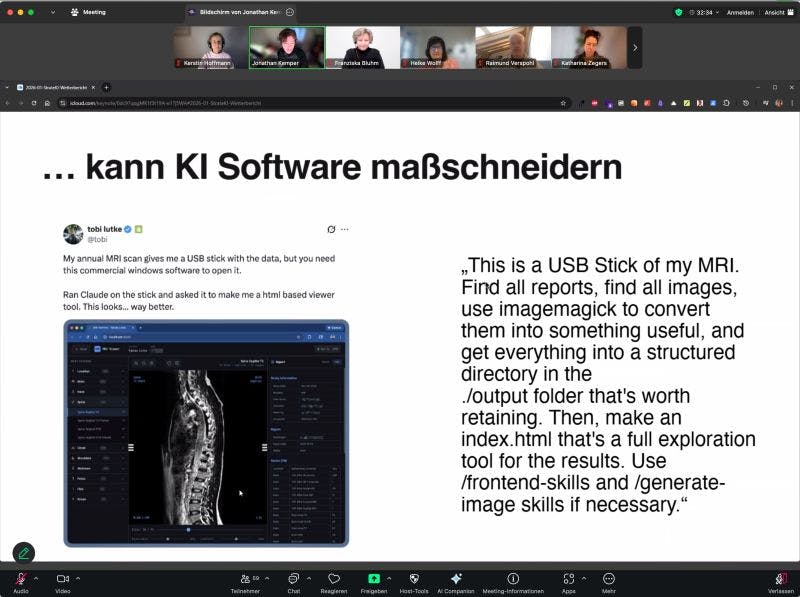
Task: Expand audio options chevron next to Audio
Action: click(x=36, y=578)
